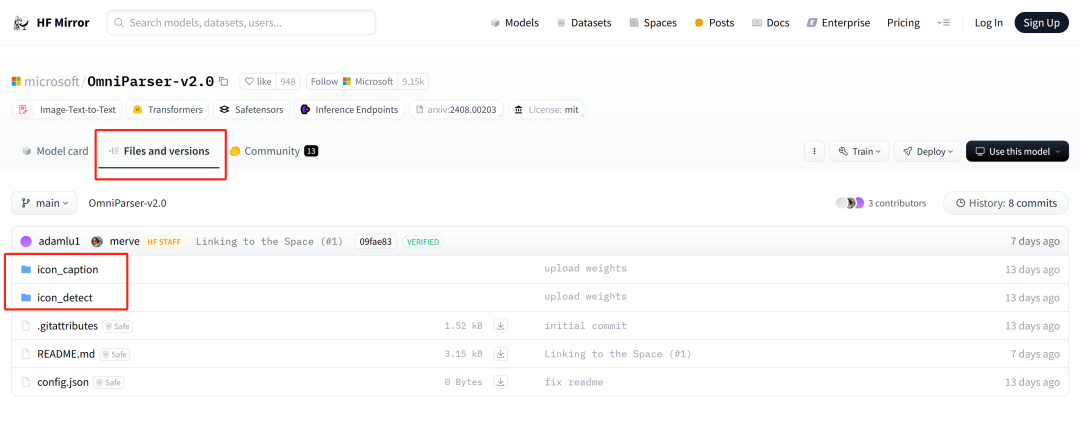
Task: Switch to the Files and versions tab
Action: click(159, 151)
